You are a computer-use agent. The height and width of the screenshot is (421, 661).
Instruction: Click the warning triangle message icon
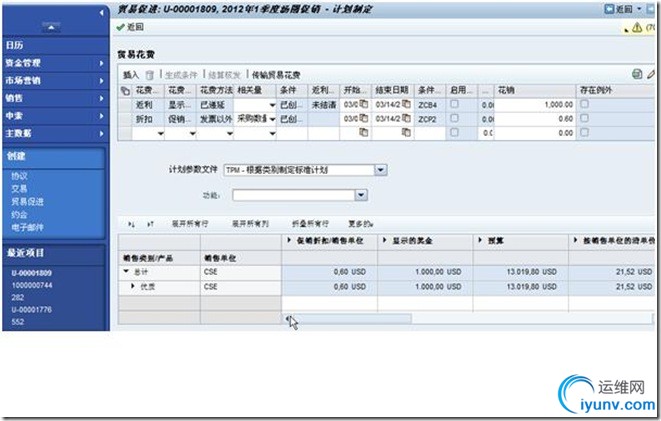(637, 27)
